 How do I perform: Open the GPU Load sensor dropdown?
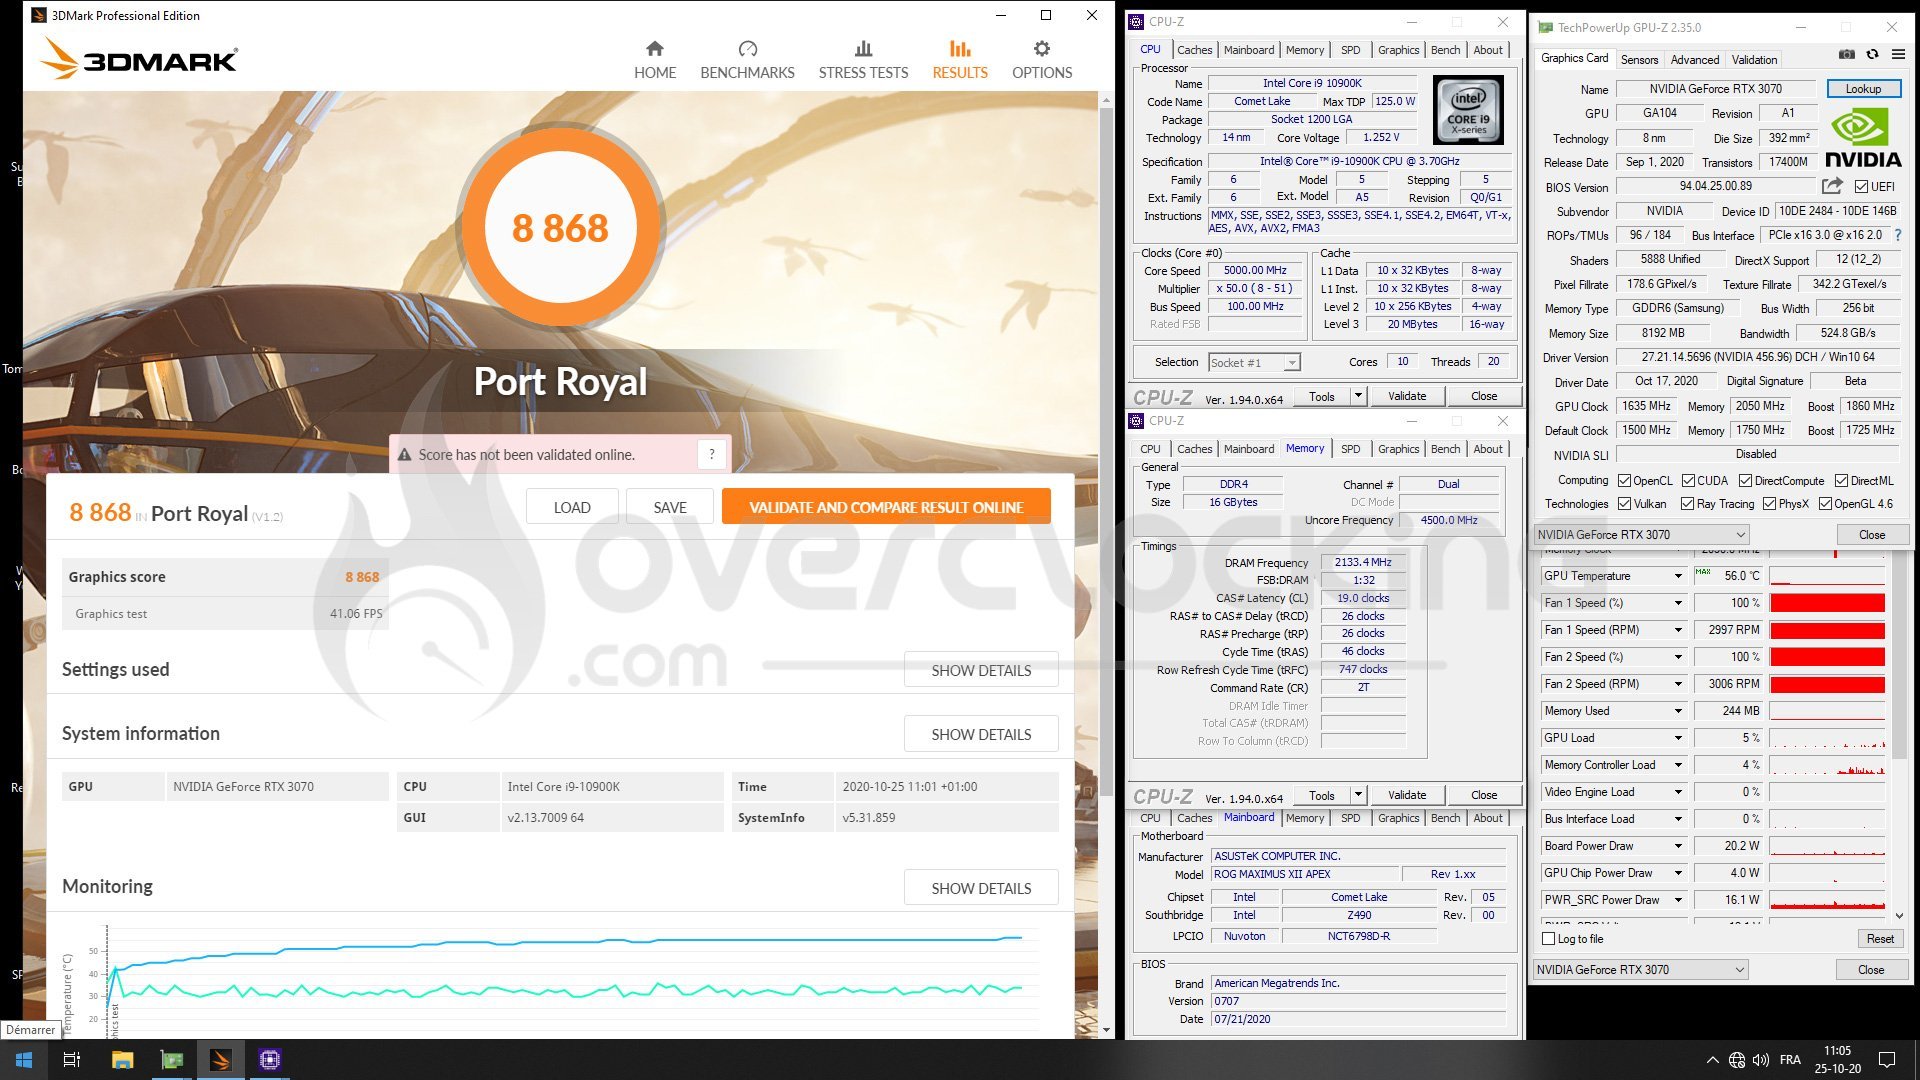coord(1678,738)
